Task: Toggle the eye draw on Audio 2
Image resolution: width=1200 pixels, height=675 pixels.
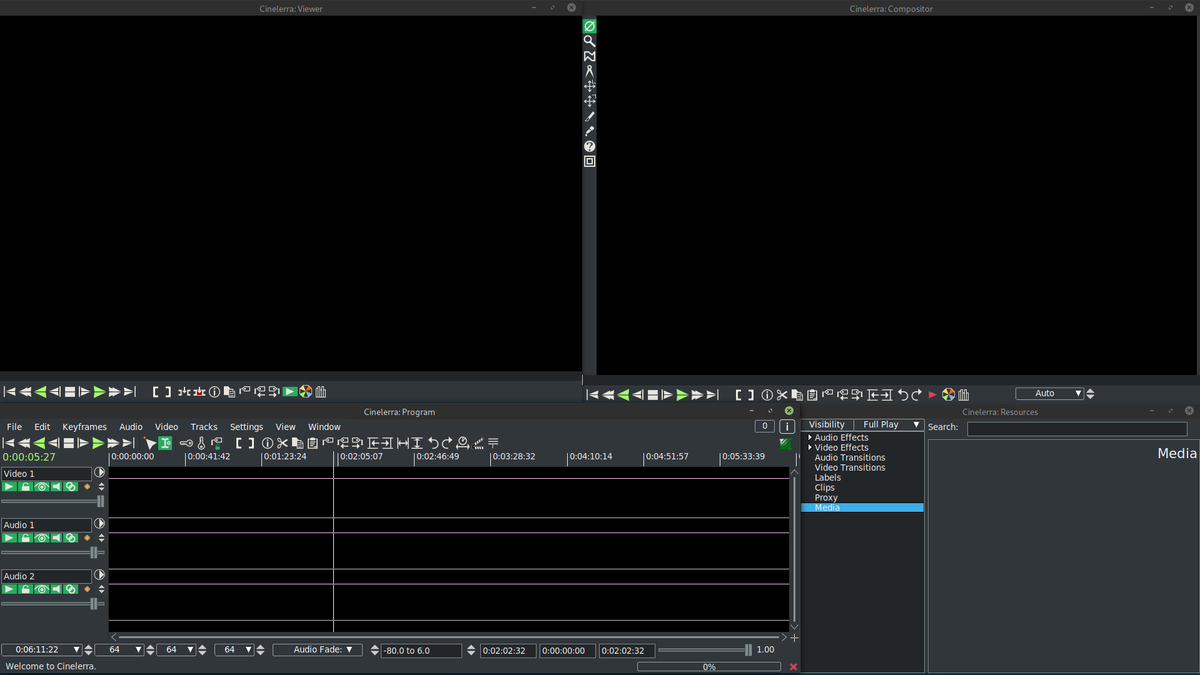Action: tap(41, 589)
